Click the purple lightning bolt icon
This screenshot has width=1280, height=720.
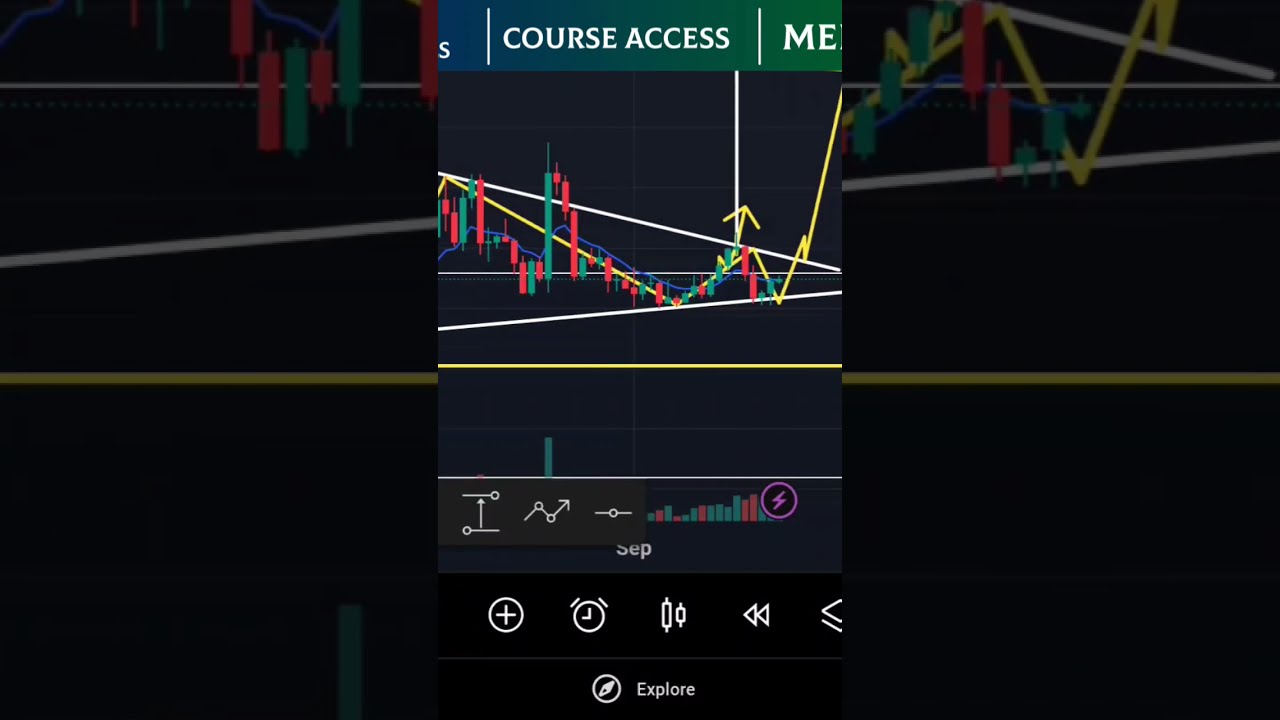[779, 501]
